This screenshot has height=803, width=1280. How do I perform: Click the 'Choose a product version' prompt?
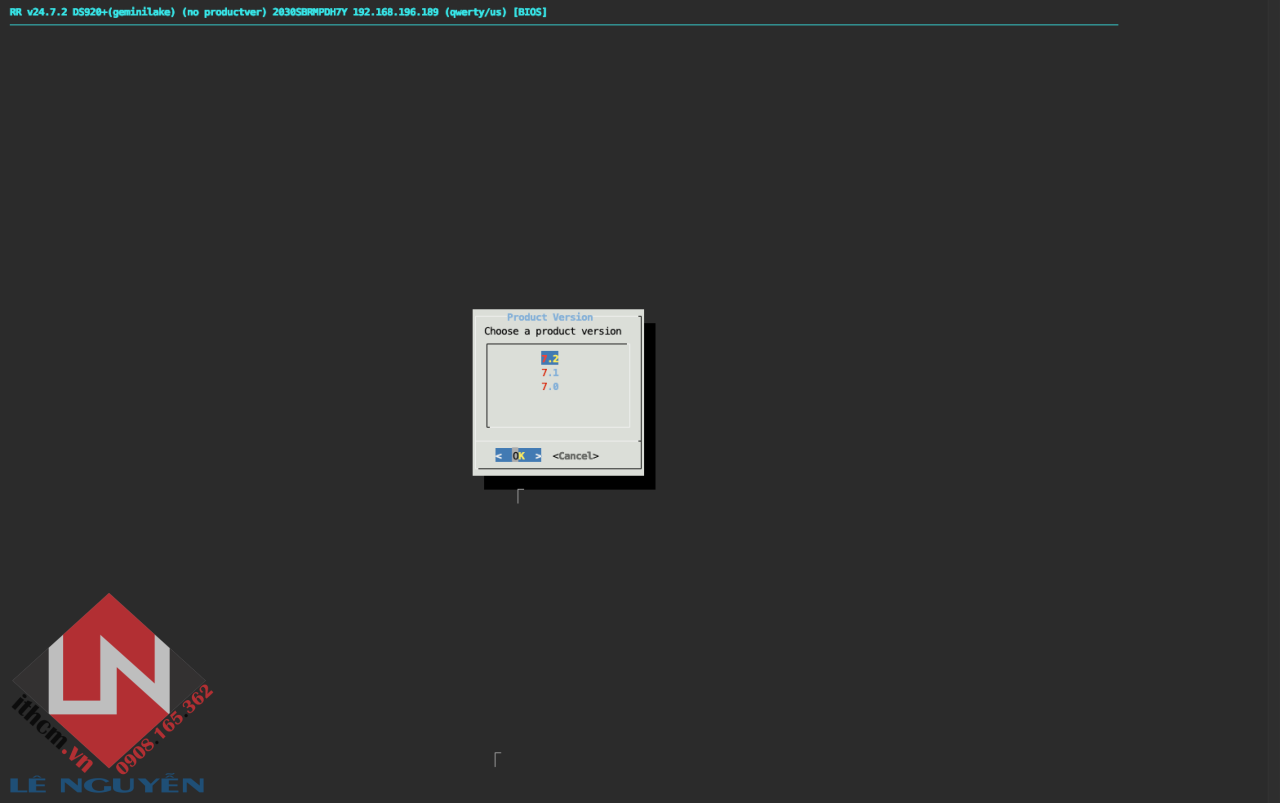point(553,331)
